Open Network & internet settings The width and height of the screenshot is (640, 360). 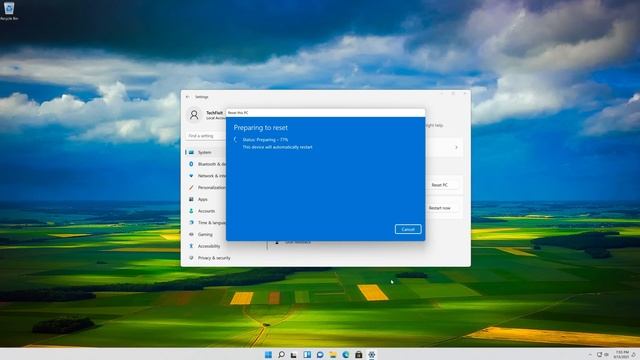coord(207,176)
